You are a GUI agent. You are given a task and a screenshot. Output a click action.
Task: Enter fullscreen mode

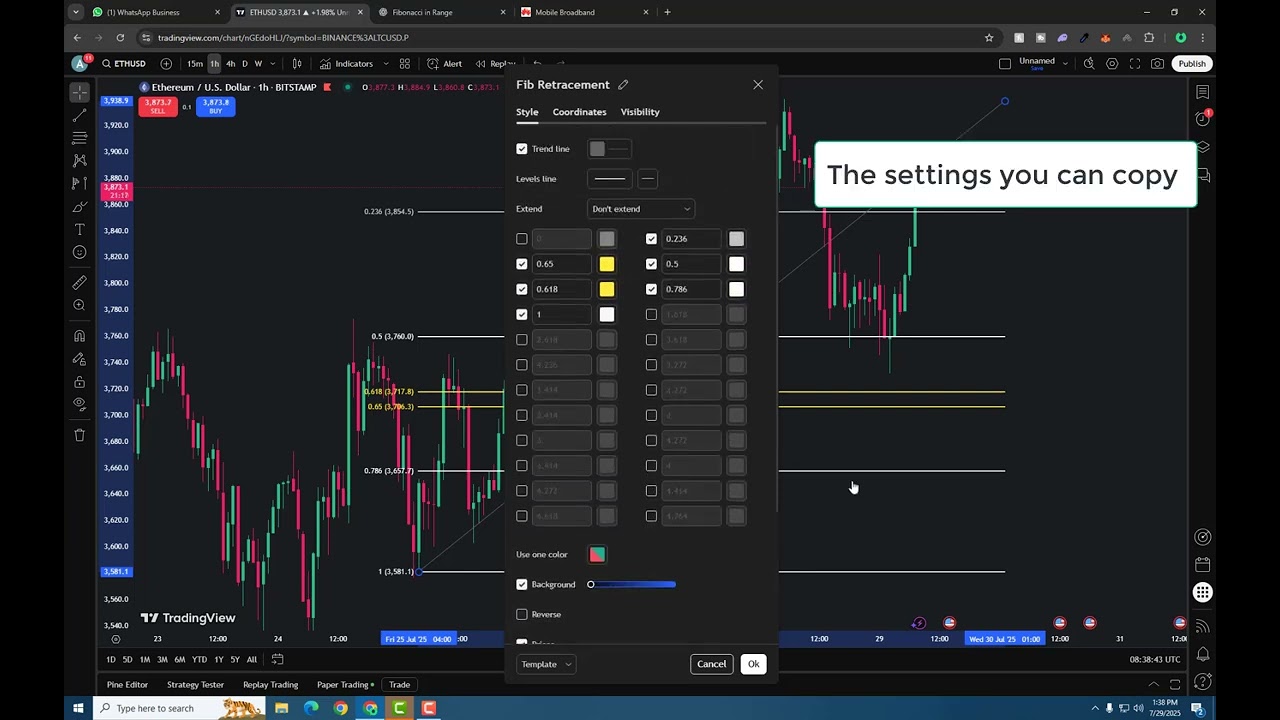click(x=1134, y=64)
